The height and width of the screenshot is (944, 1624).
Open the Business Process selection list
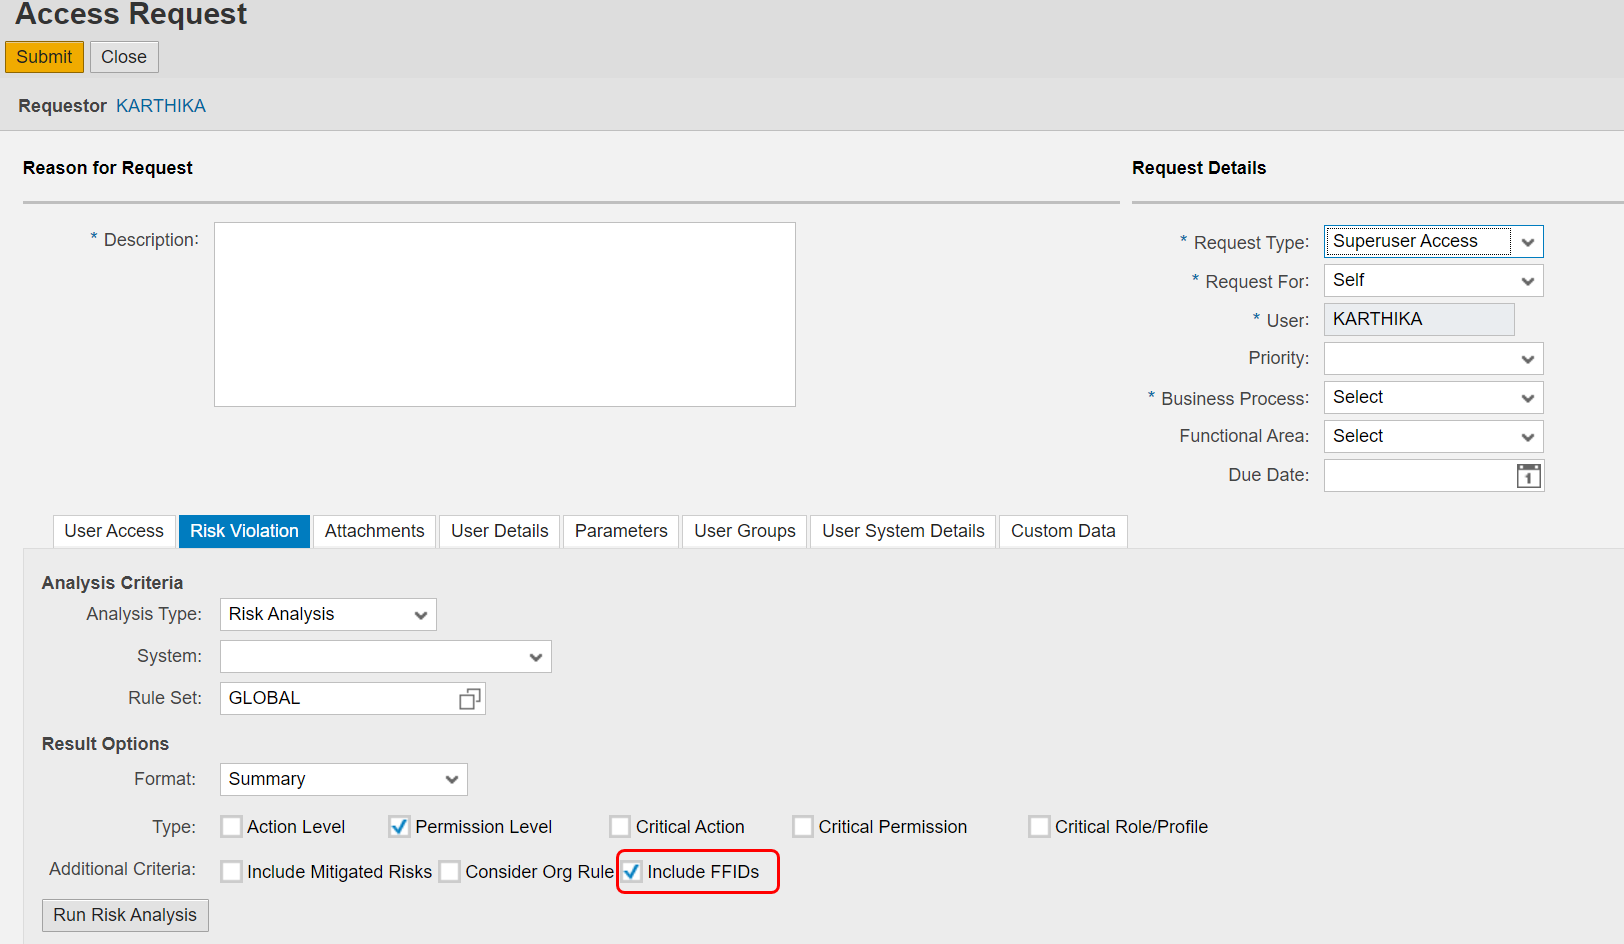click(1527, 397)
